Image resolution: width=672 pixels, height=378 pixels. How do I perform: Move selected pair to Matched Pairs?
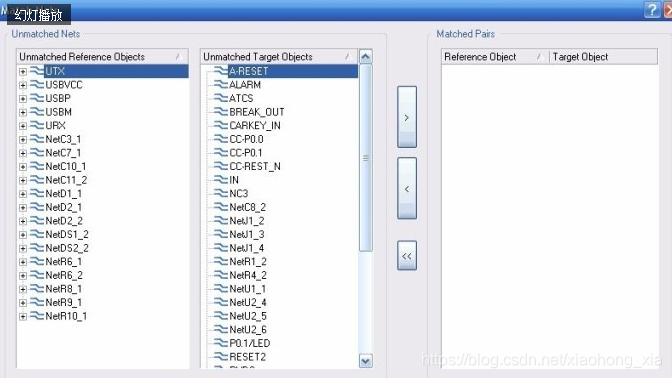pyautogui.click(x=407, y=117)
